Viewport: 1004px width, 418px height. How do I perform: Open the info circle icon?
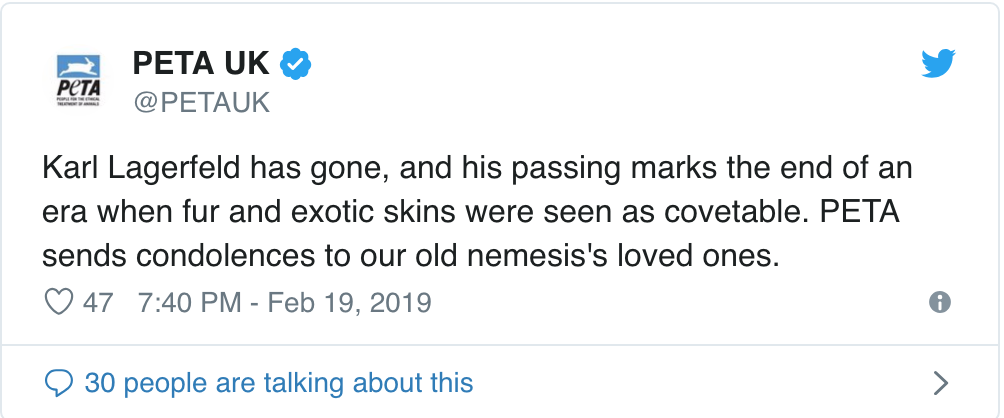pyautogui.click(x=939, y=301)
